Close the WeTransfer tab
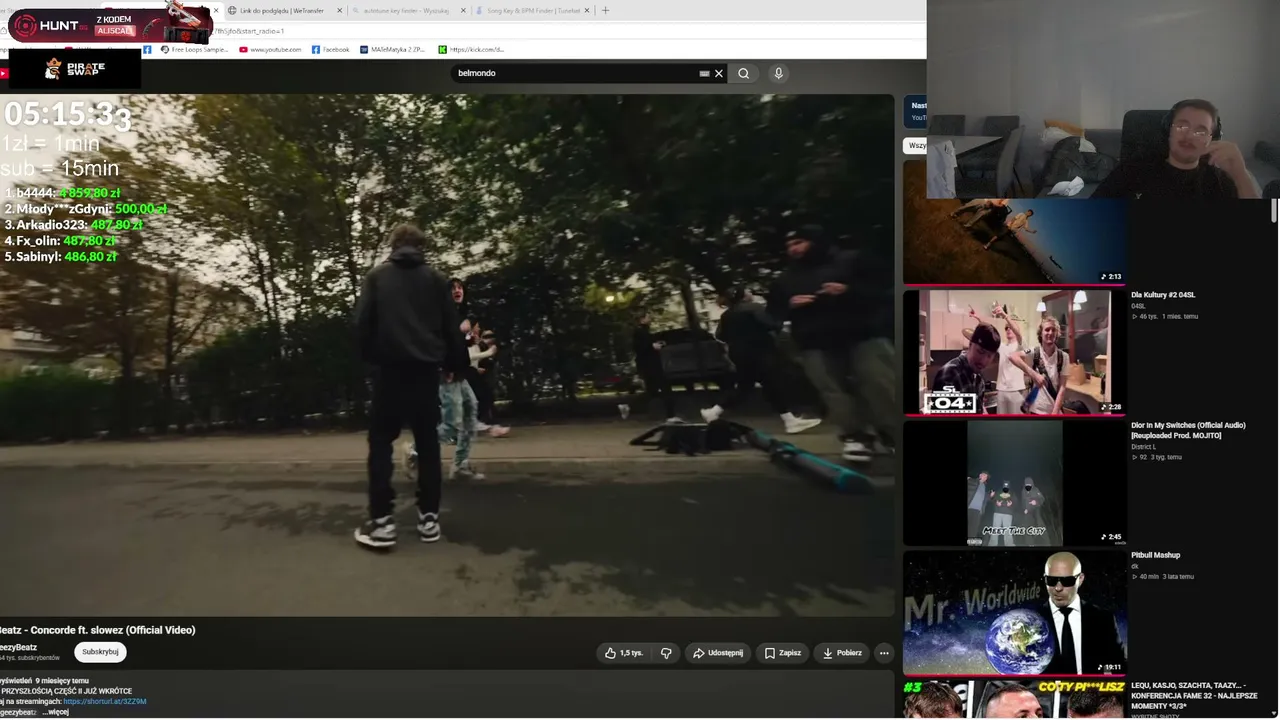 (x=340, y=10)
